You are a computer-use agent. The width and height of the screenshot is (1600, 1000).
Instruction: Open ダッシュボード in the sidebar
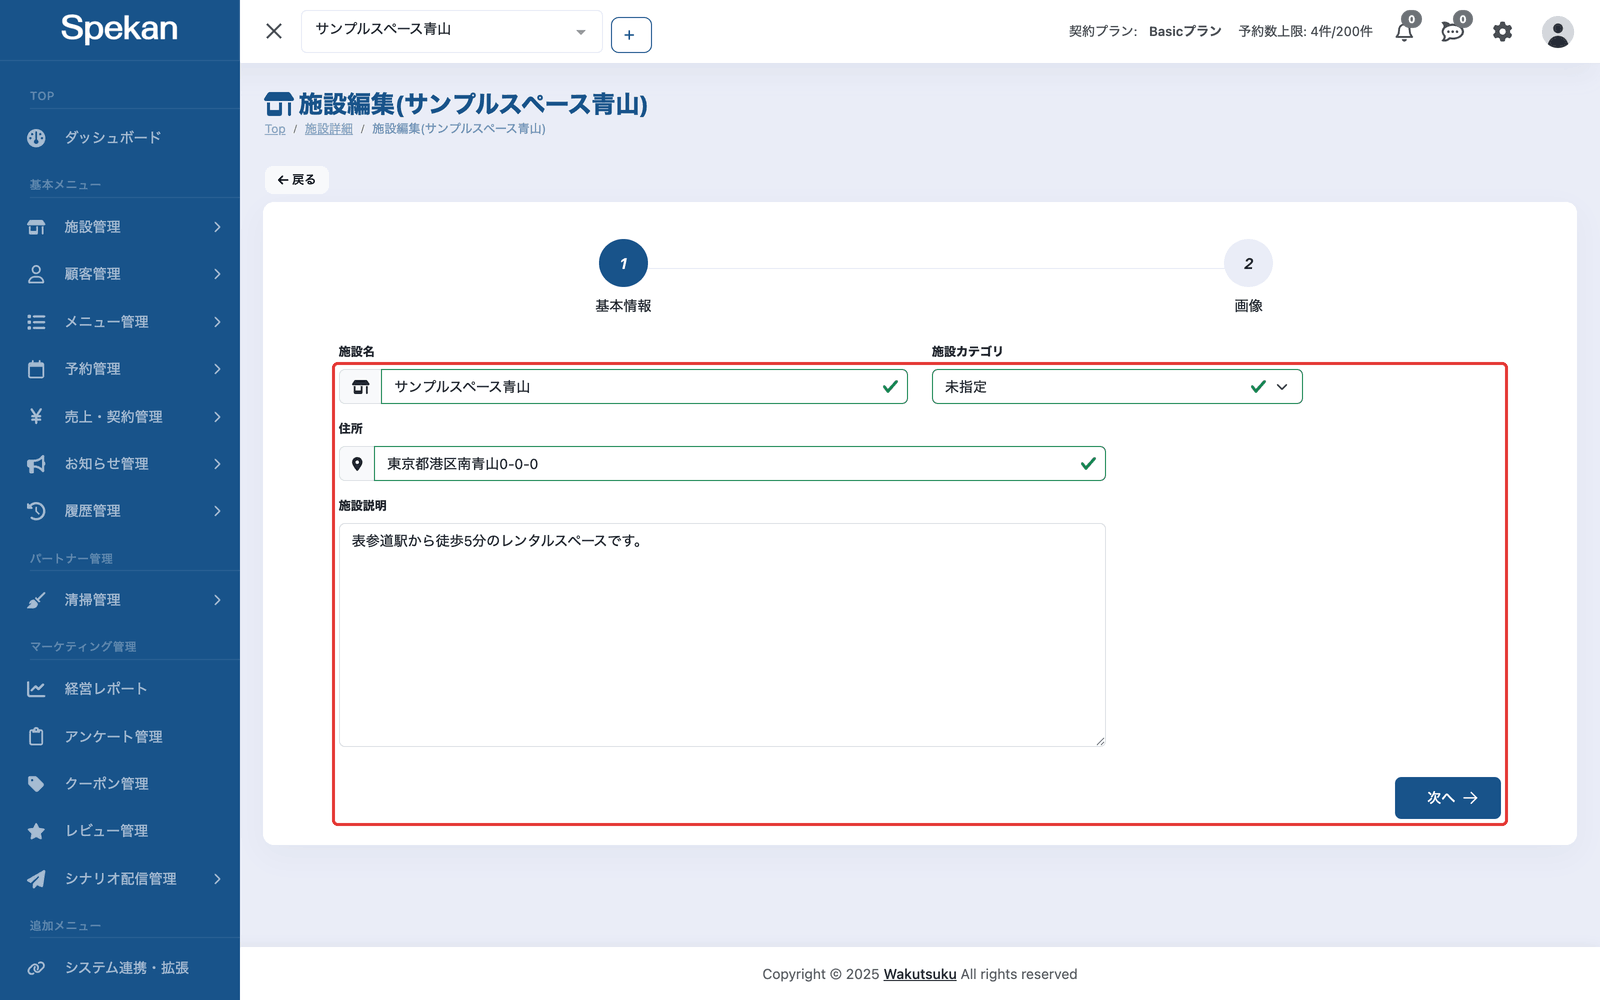pyautogui.click(x=120, y=138)
